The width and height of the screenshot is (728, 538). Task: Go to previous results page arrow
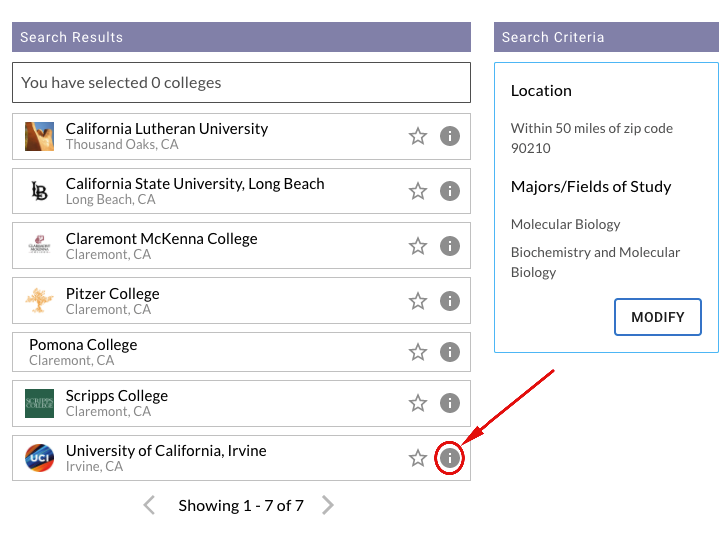(x=149, y=505)
